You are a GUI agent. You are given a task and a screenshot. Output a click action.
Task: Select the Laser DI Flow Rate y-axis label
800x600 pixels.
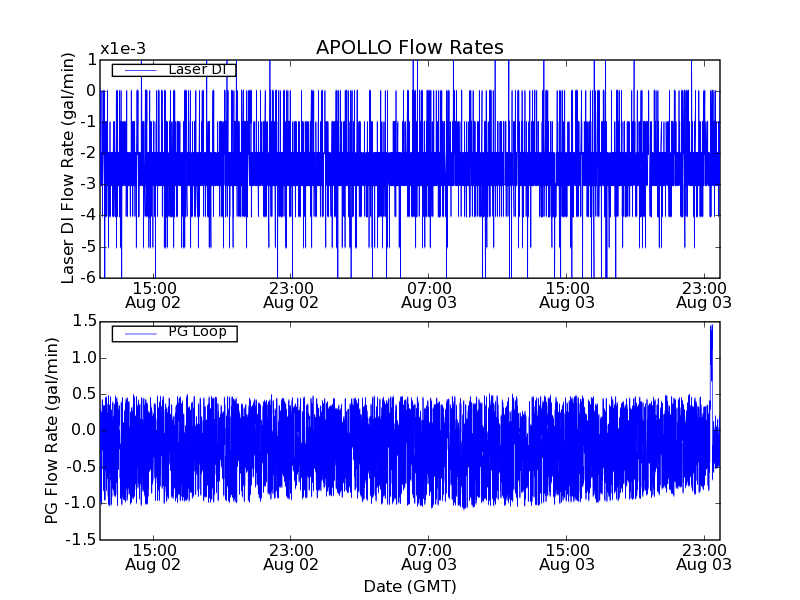69,167
